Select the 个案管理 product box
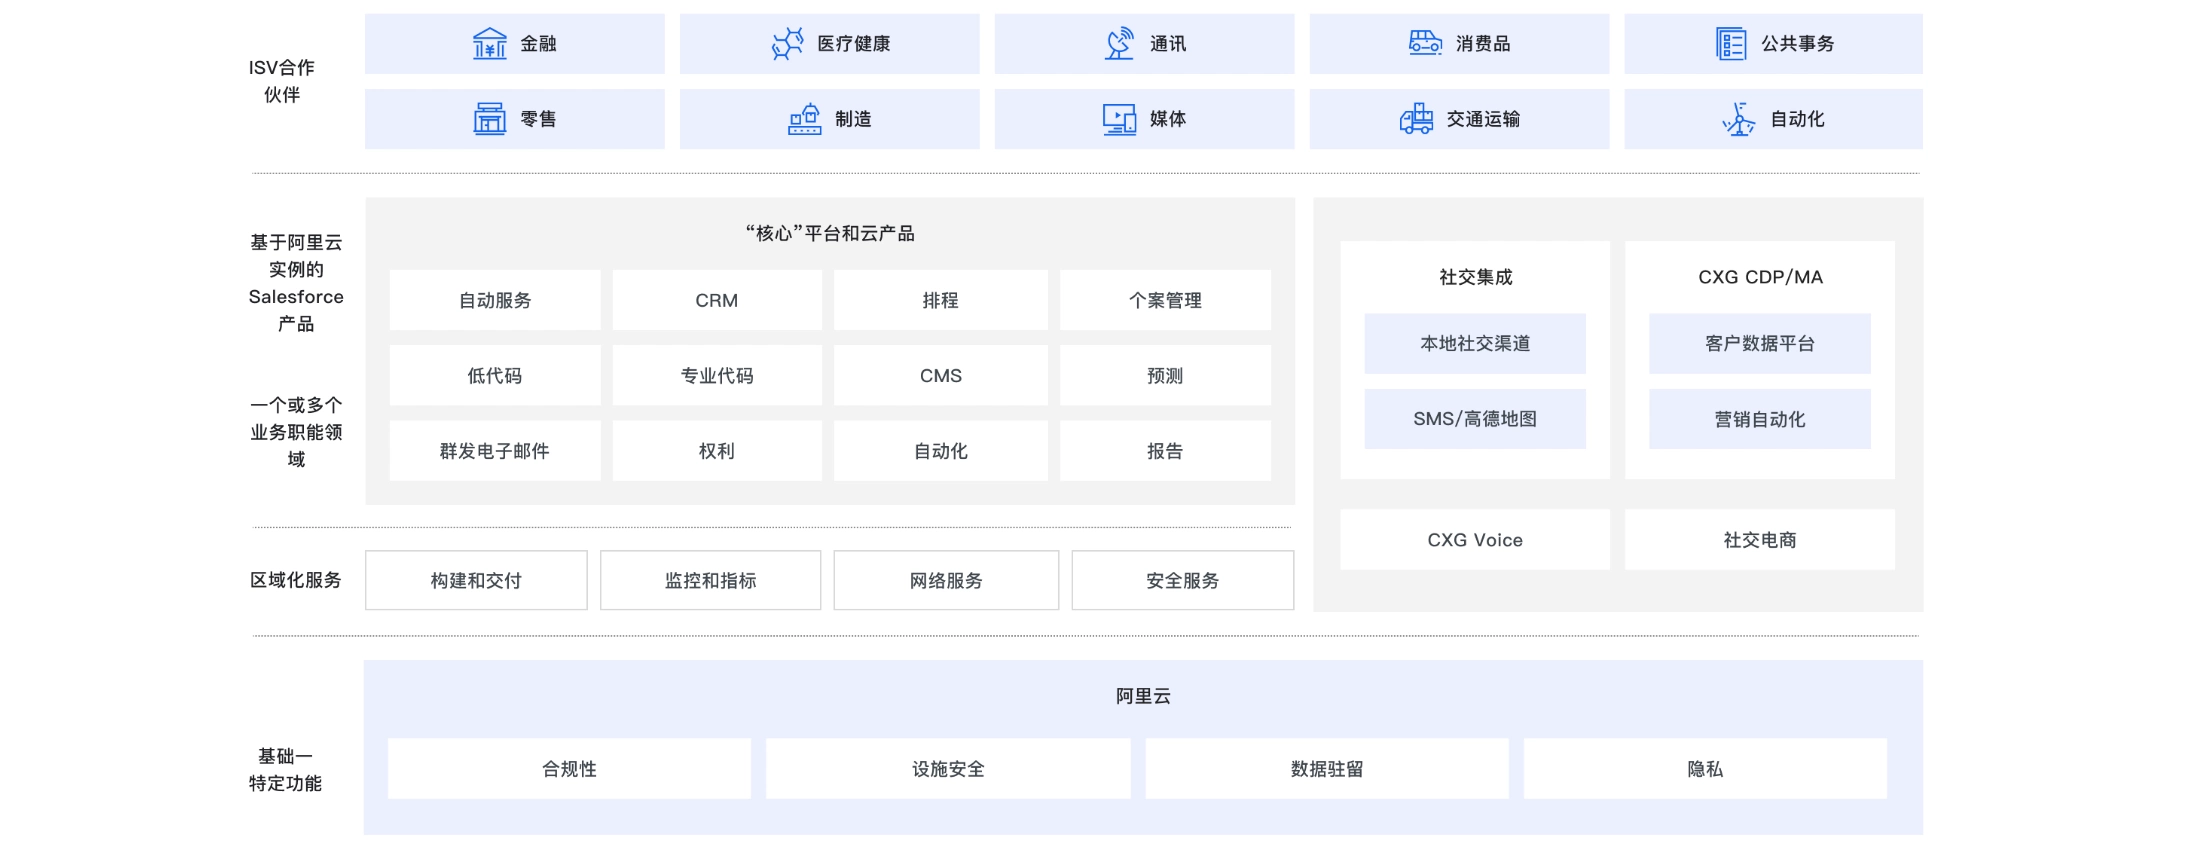The image size is (2200, 850). pyautogui.click(x=1165, y=300)
